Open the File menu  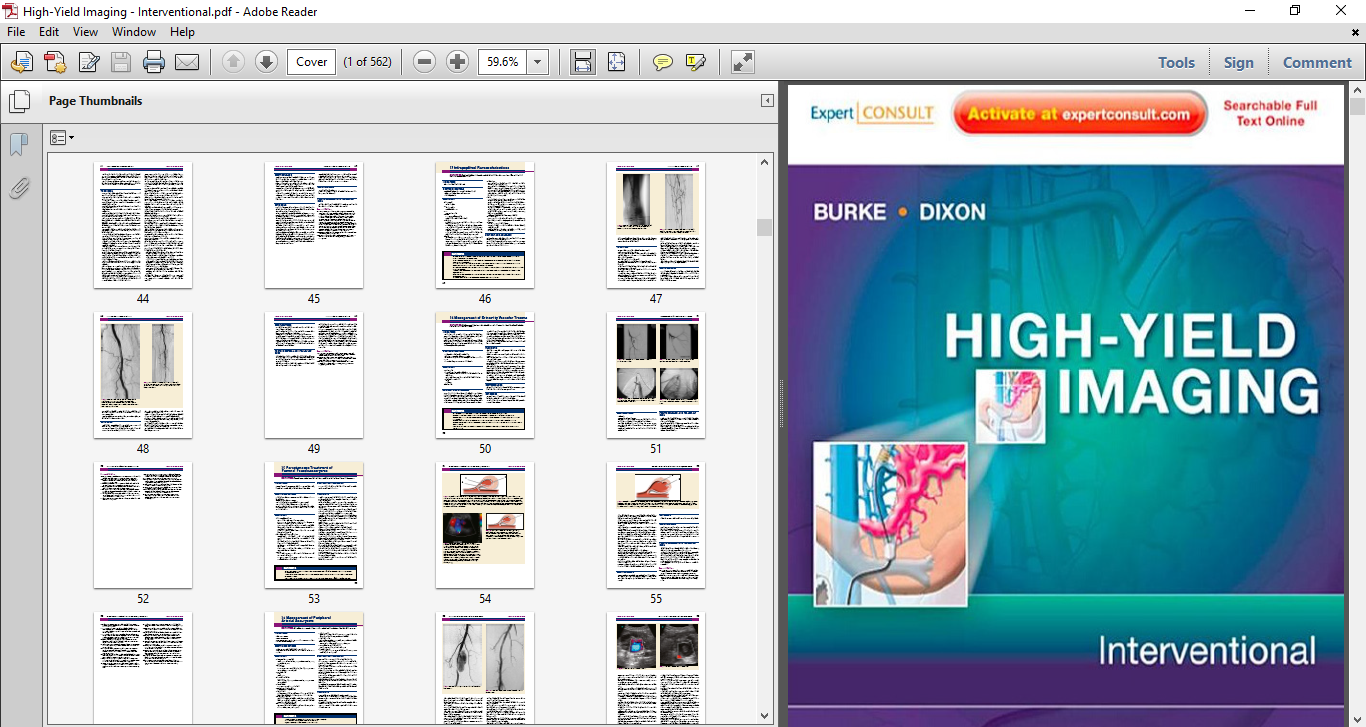[16, 32]
